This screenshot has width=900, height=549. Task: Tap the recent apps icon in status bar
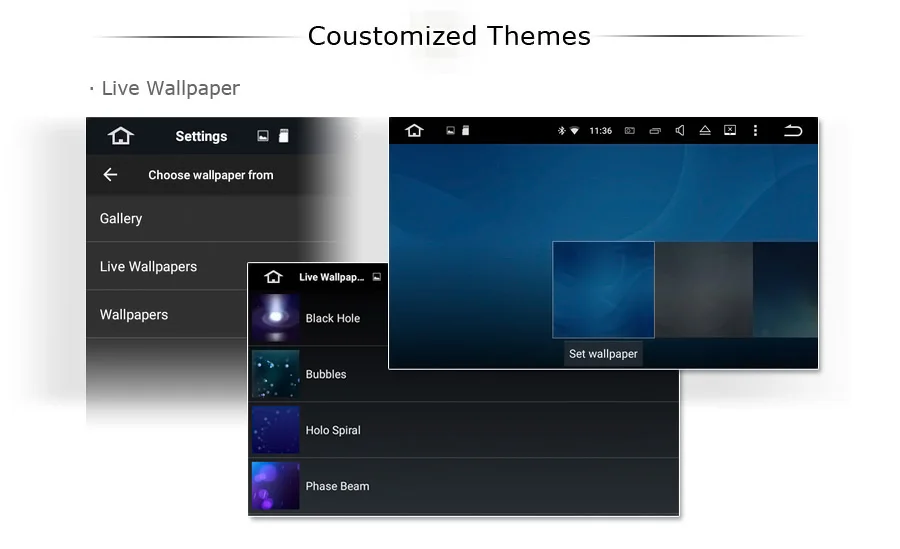[655, 131]
